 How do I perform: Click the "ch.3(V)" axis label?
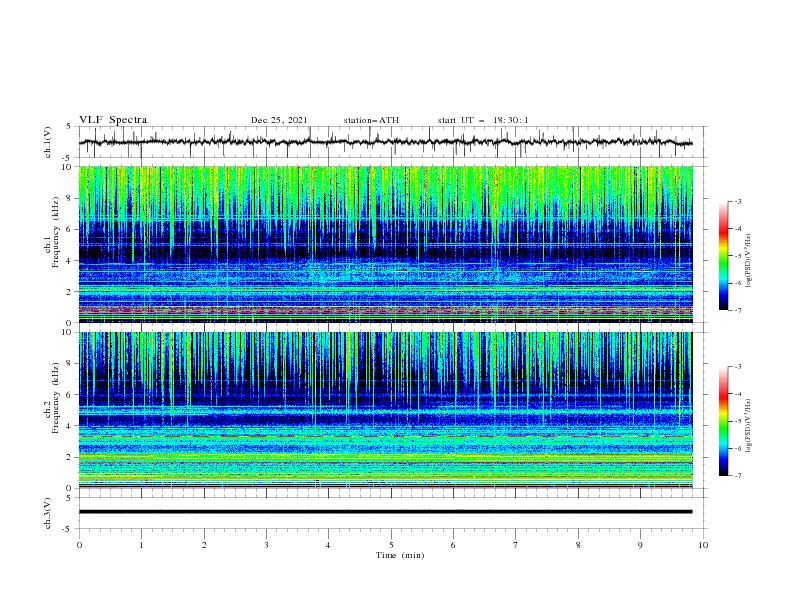(48, 513)
